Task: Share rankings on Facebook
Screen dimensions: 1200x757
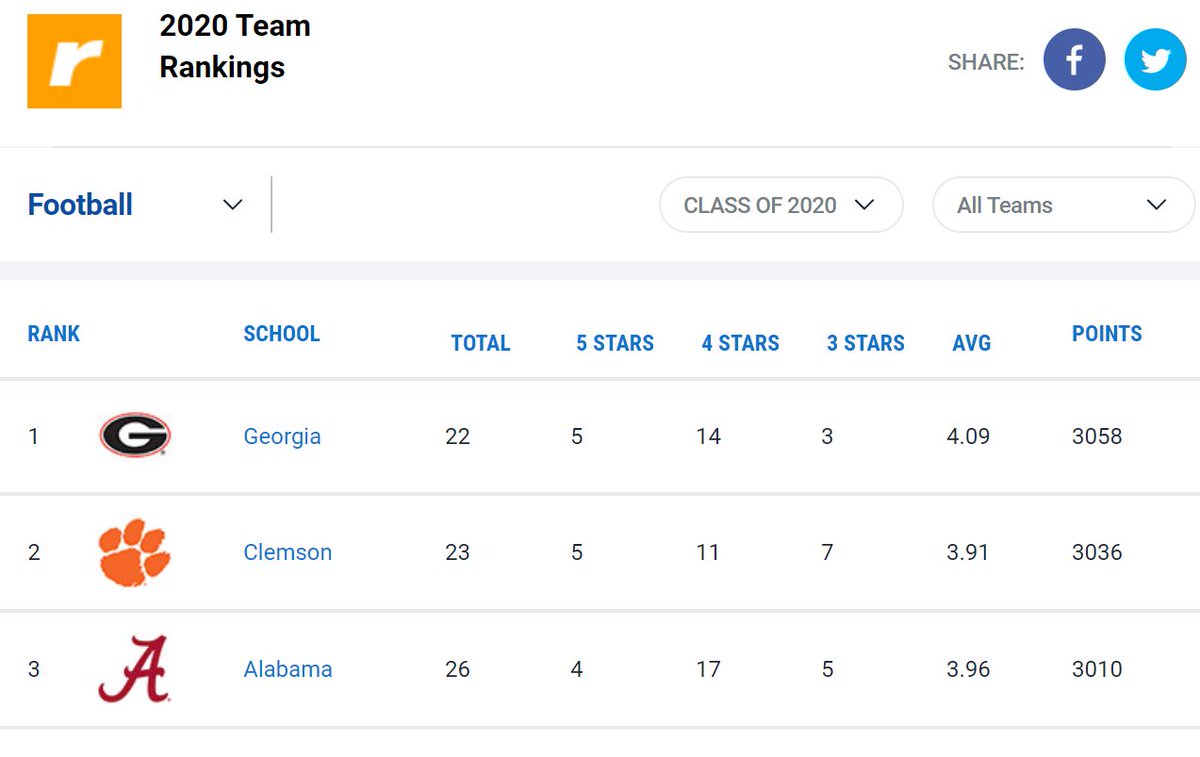Action: pos(1074,60)
